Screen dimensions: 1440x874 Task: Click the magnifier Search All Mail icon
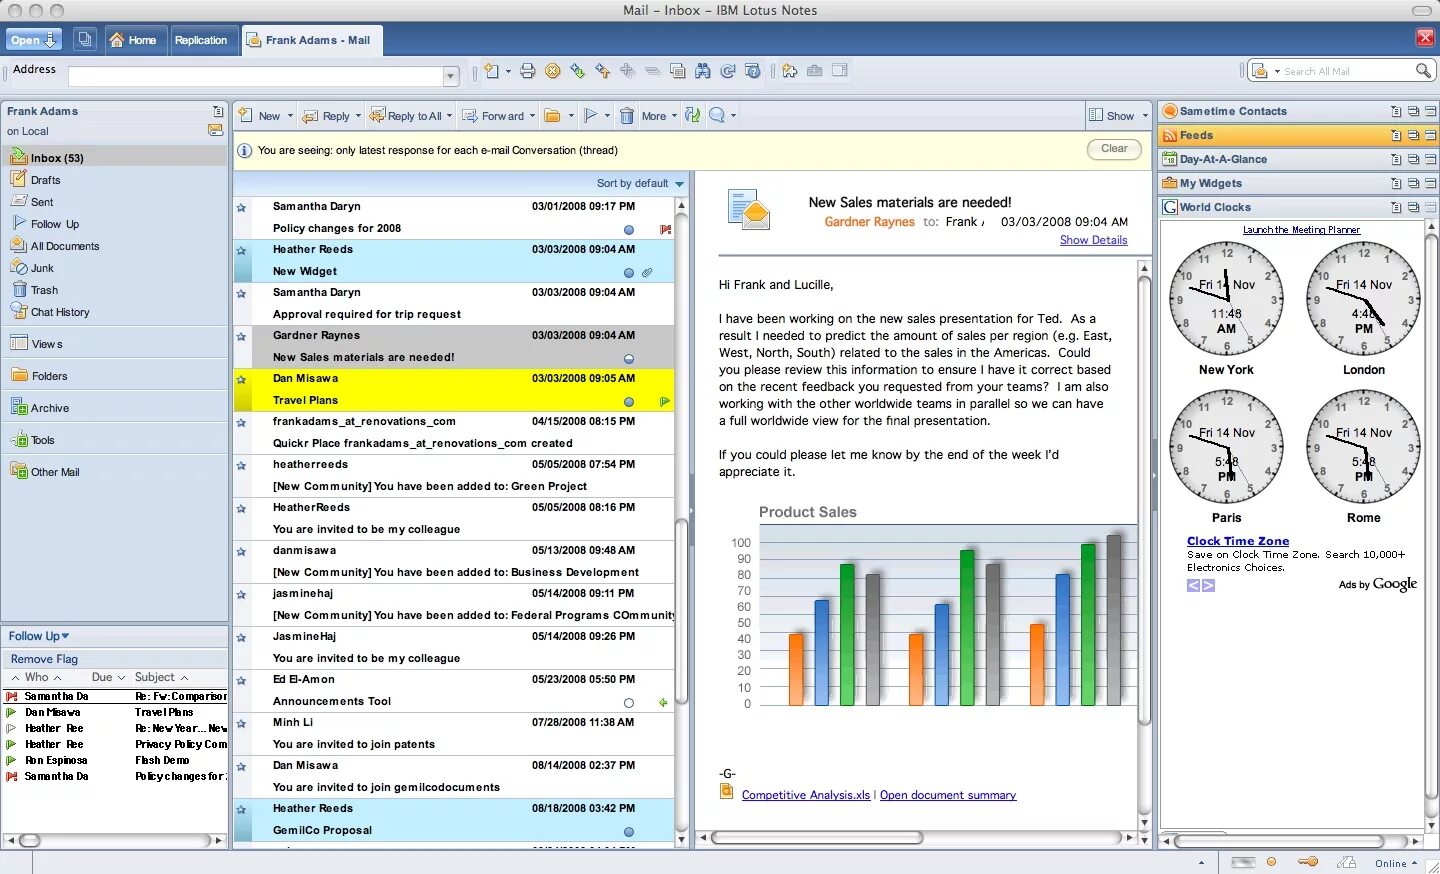pos(1423,71)
